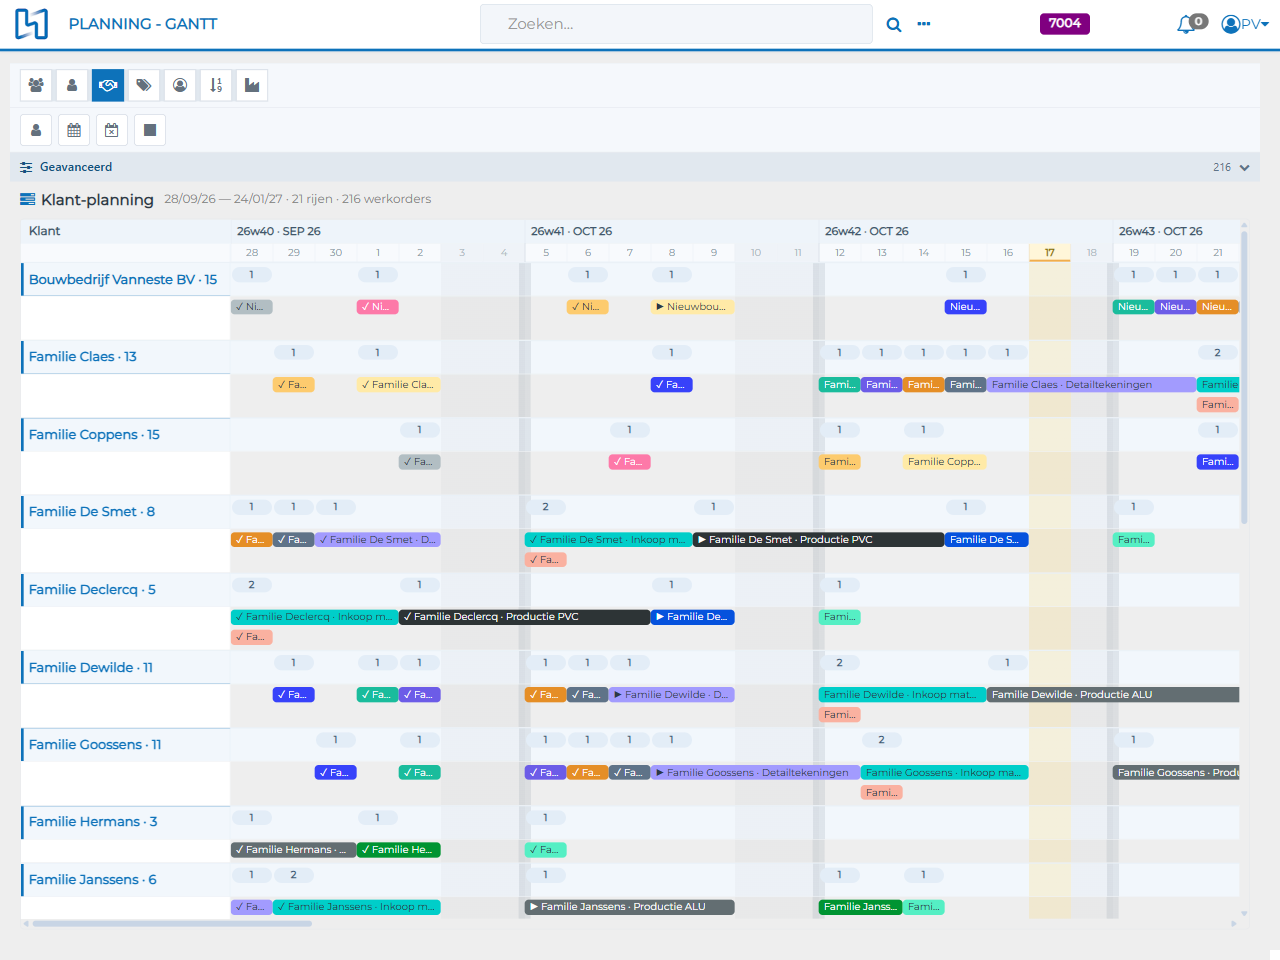Open the factory production view icon
1280x960 pixels.
coord(252,85)
